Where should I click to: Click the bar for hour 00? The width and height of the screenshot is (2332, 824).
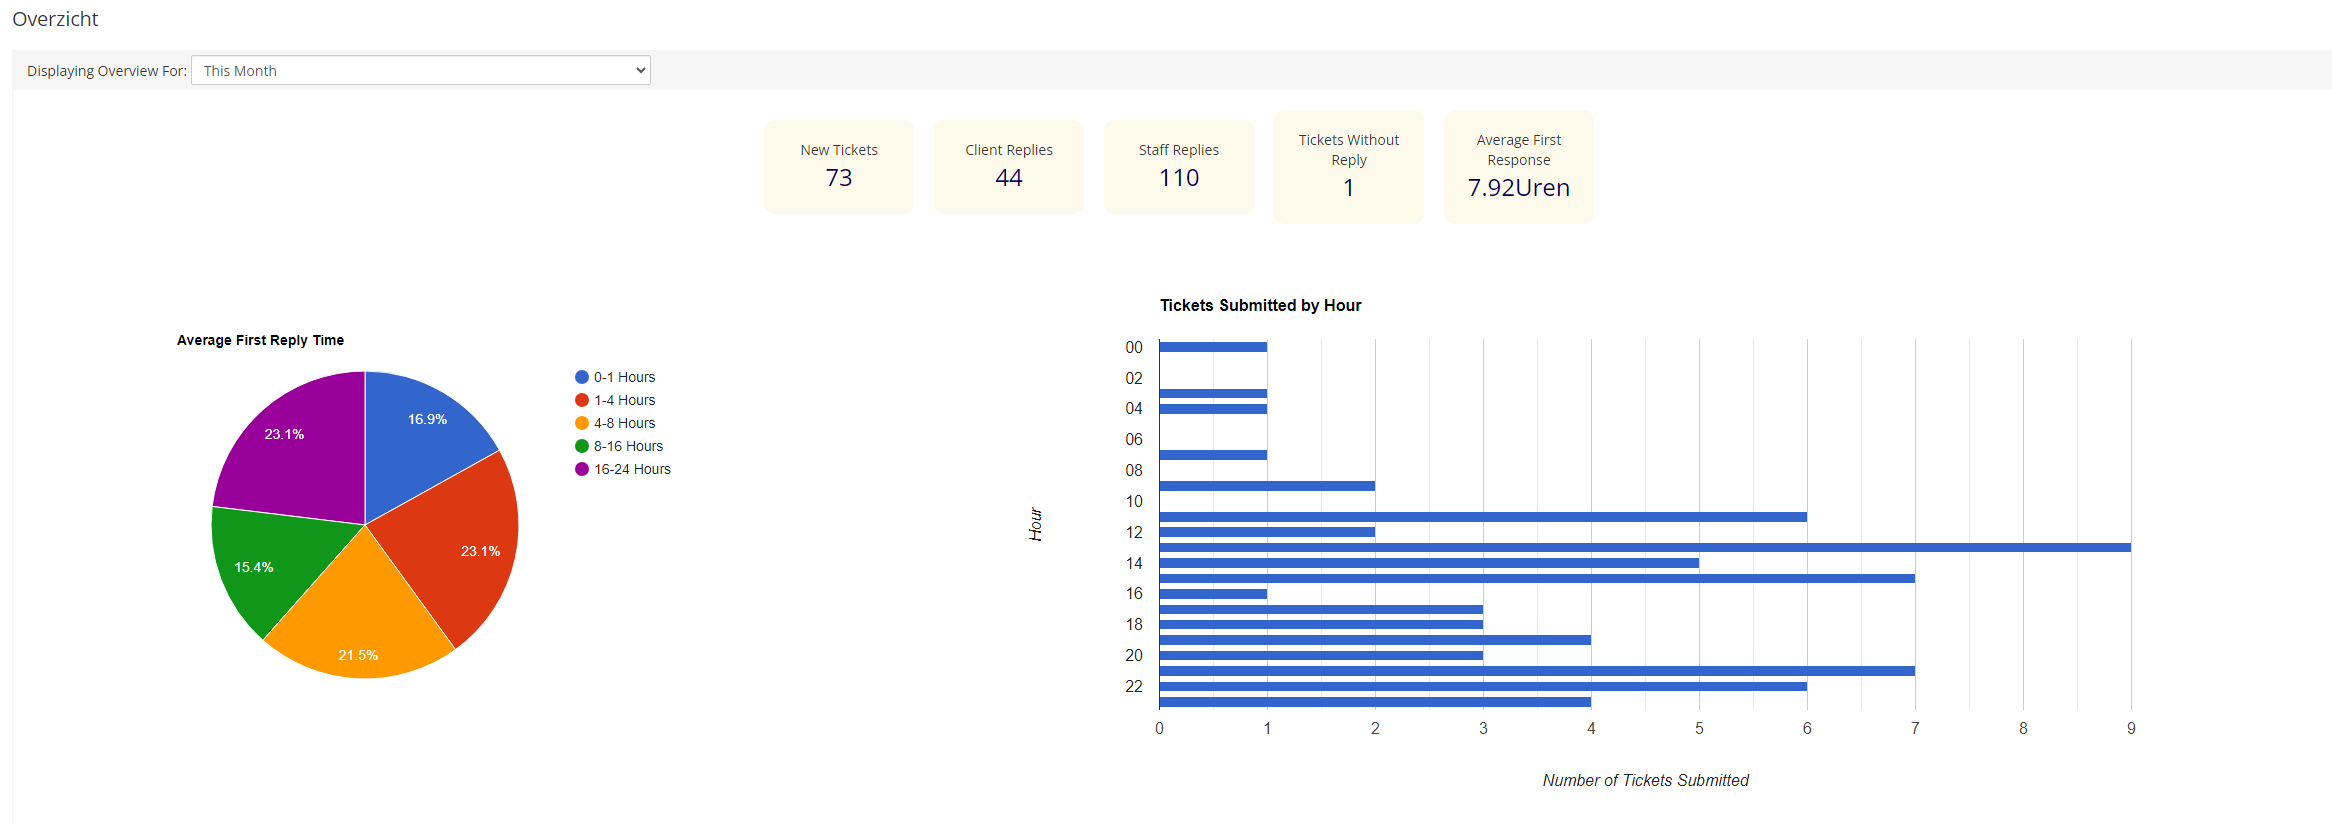[x=1213, y=347]
